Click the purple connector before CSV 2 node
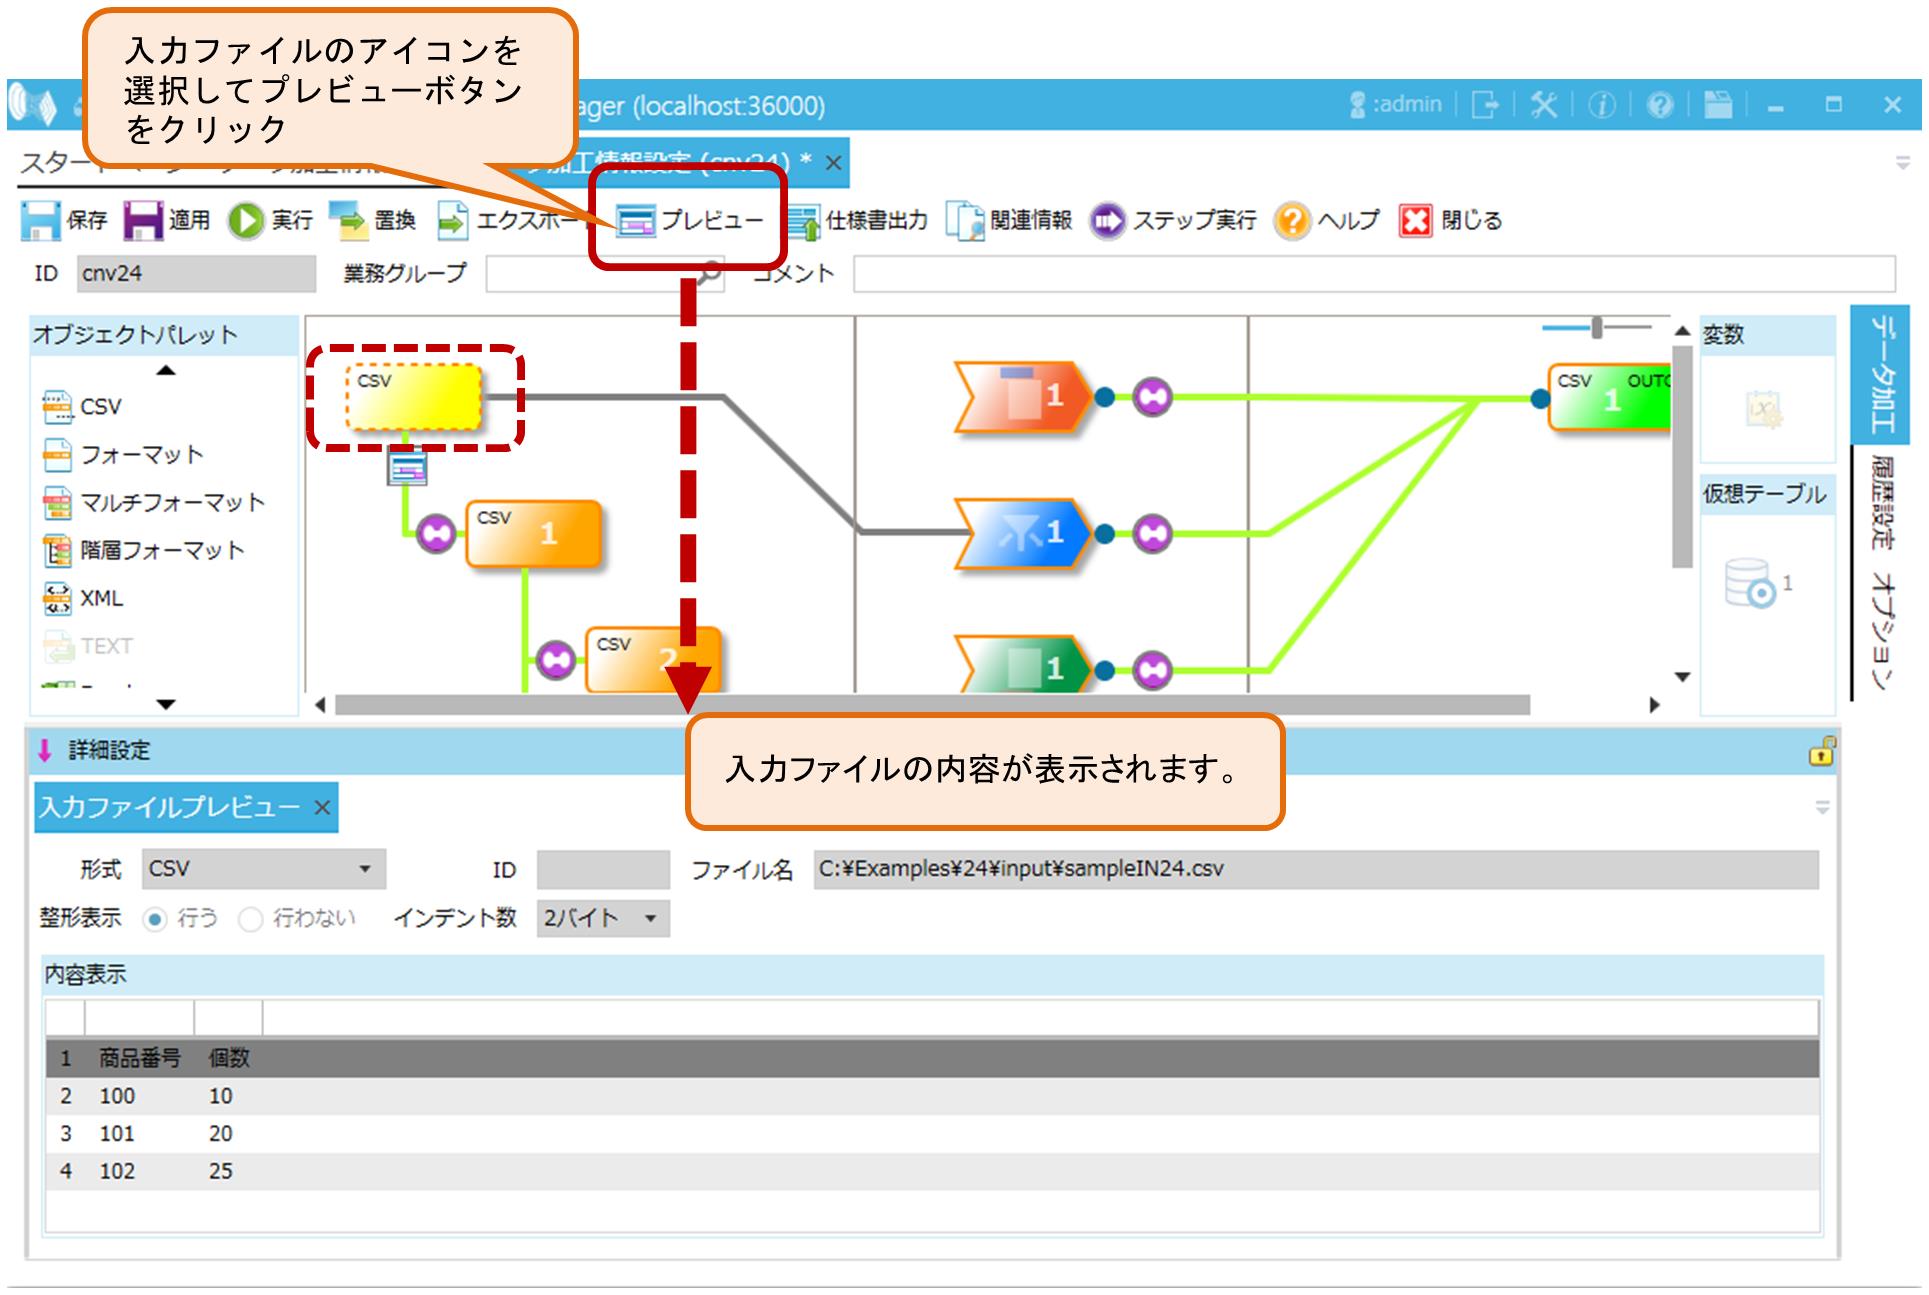The height and width of the screenshot is (1295, 1929). pos(556,660)
